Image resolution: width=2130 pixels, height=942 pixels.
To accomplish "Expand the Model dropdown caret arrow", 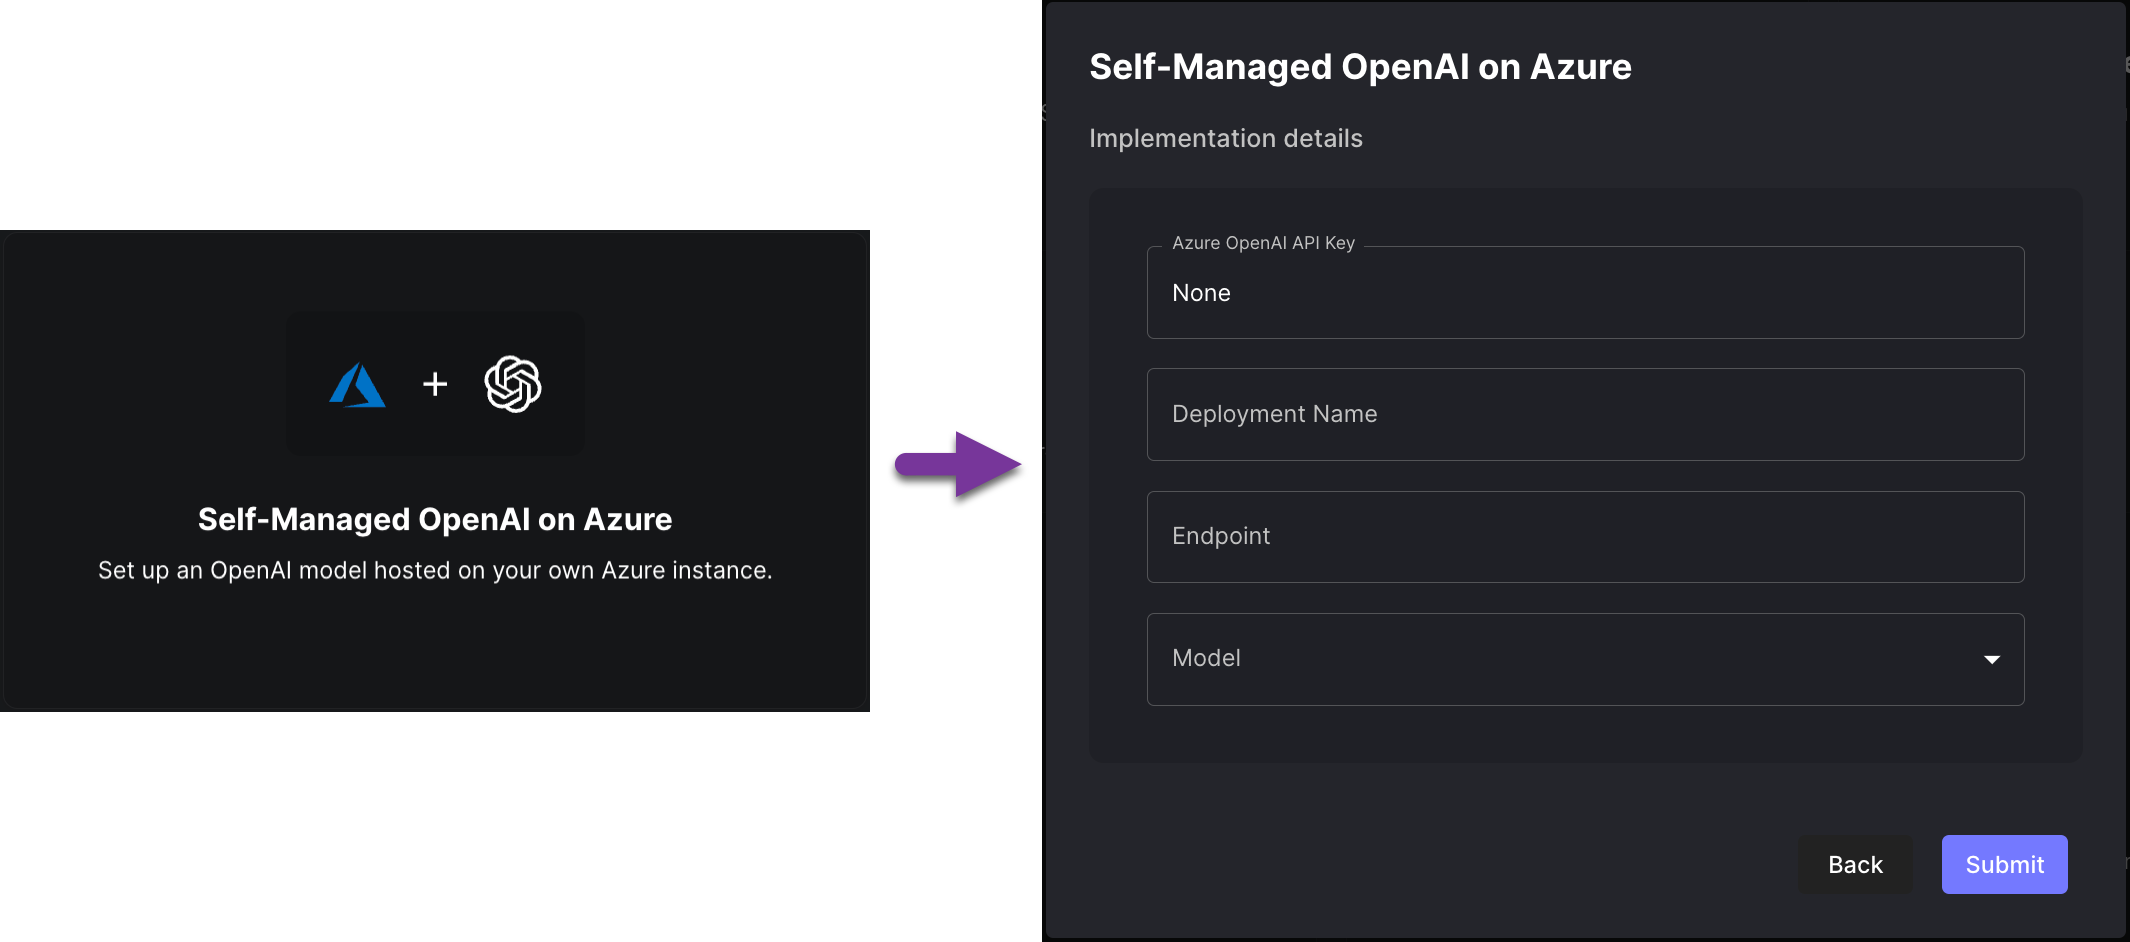I will (x=1991, y=659).
